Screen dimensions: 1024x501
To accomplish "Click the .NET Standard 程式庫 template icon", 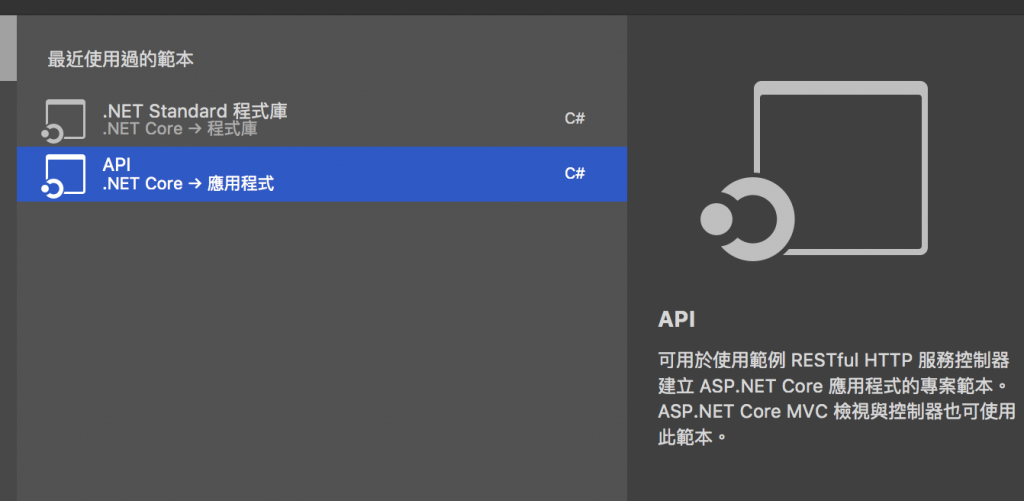I will coord(63,121).
